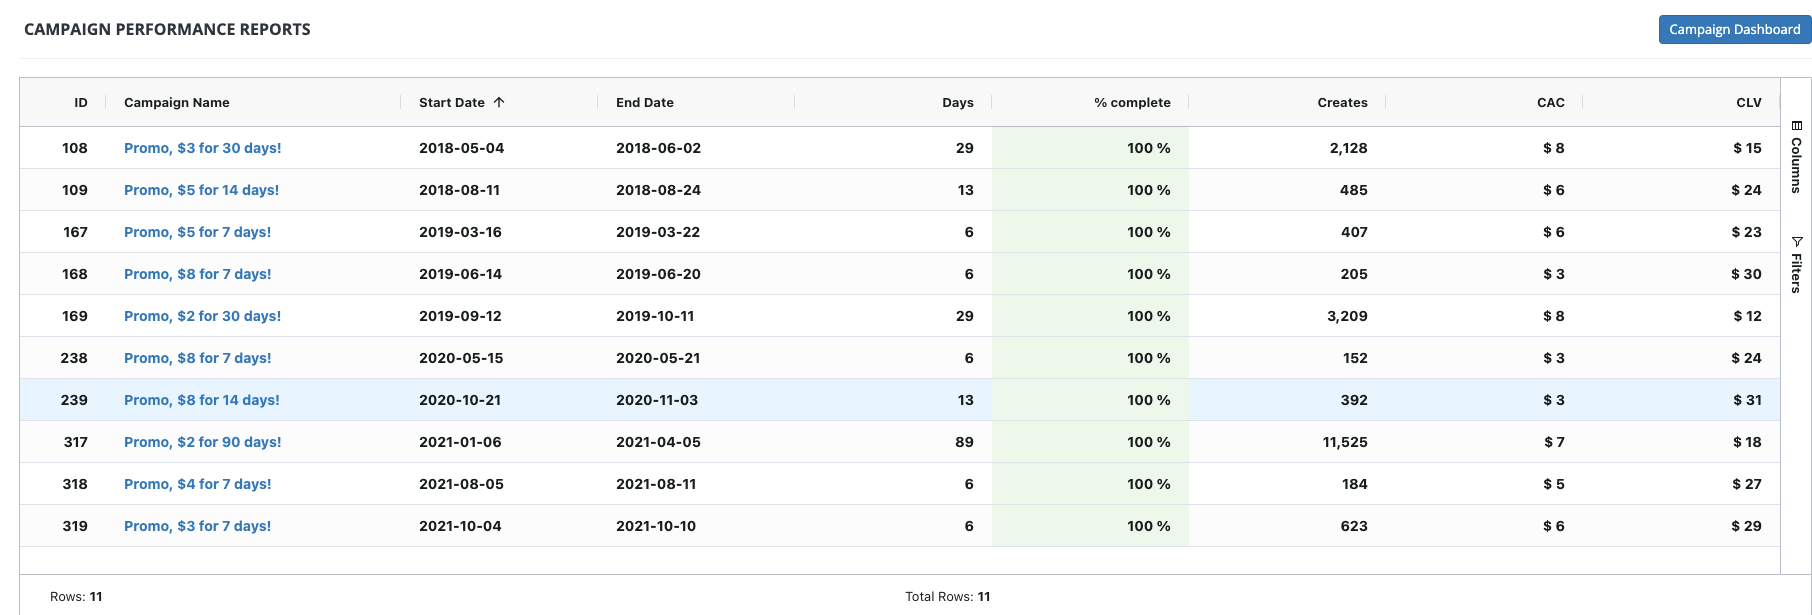The height and width of the screenshot is (615, 1812).
Task: Click start date 2020-10-21
Action: tap(460, 400)
